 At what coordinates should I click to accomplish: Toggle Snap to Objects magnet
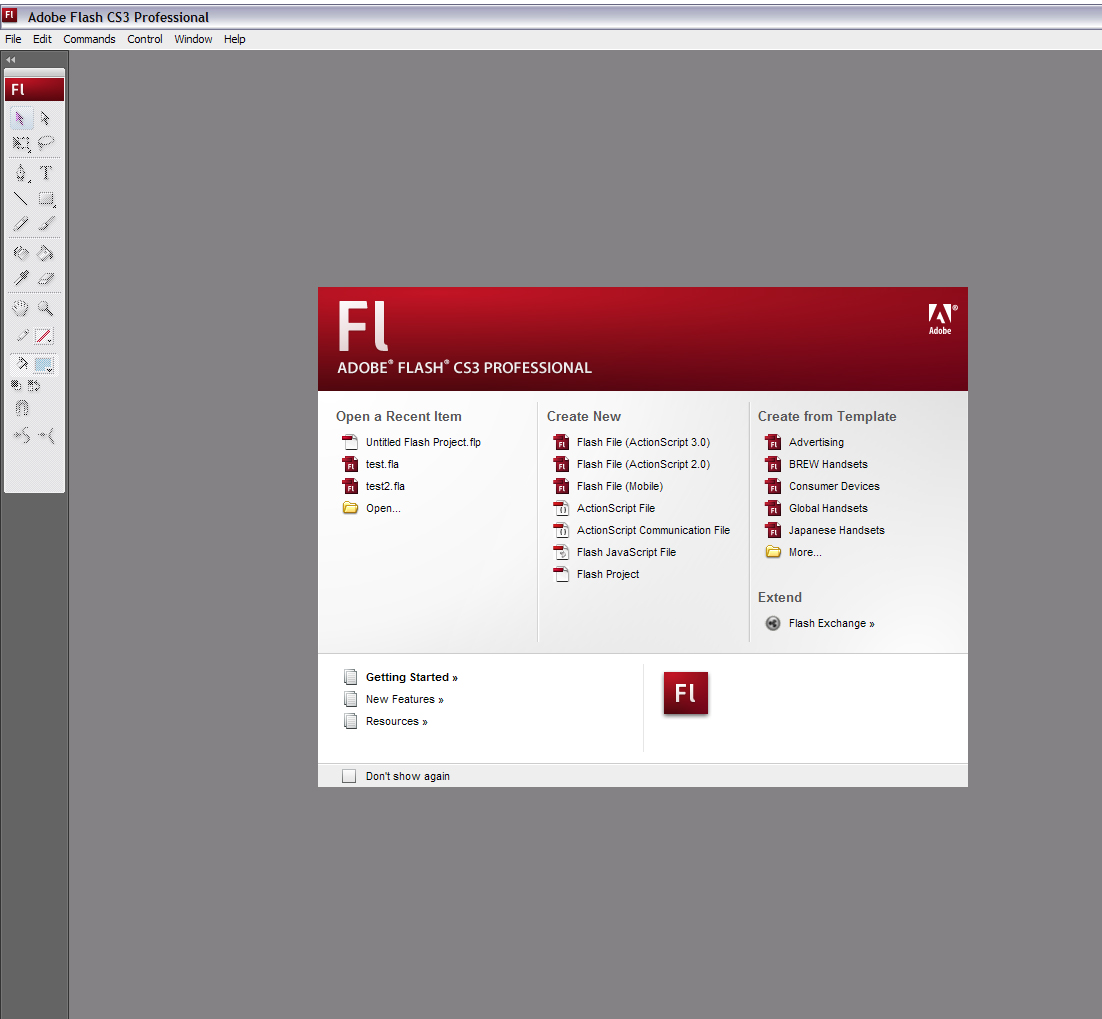click(22, 408)
